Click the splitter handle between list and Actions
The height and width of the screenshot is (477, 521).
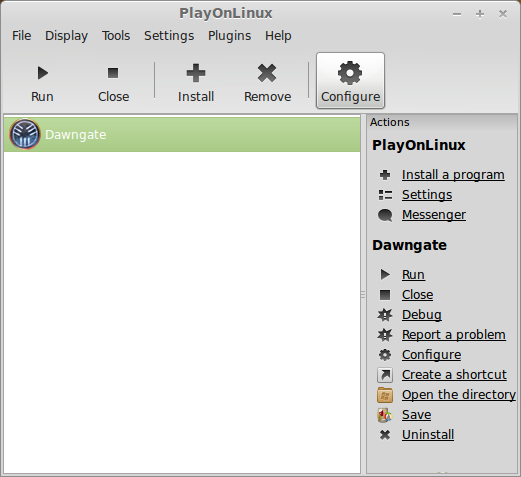(363, 295)
